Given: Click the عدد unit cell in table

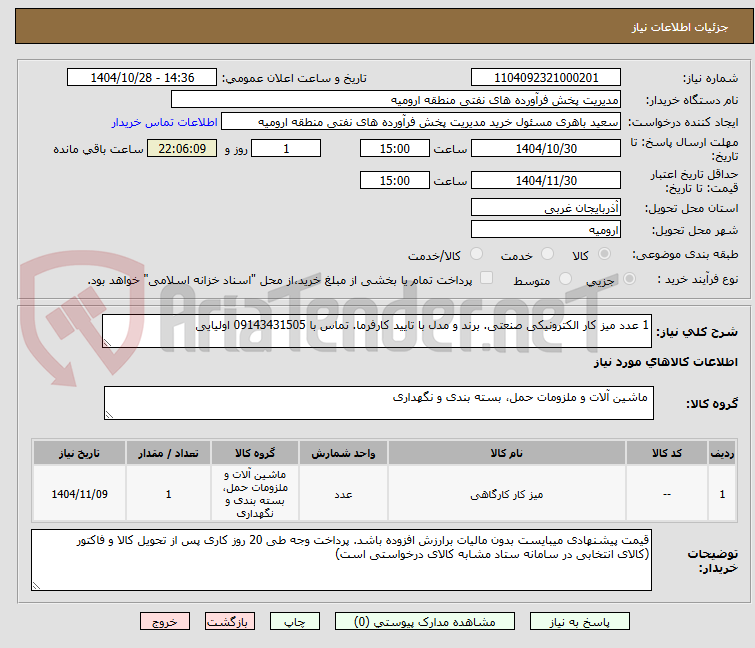Looking at the screenshot, I should (x=343, y=494).
